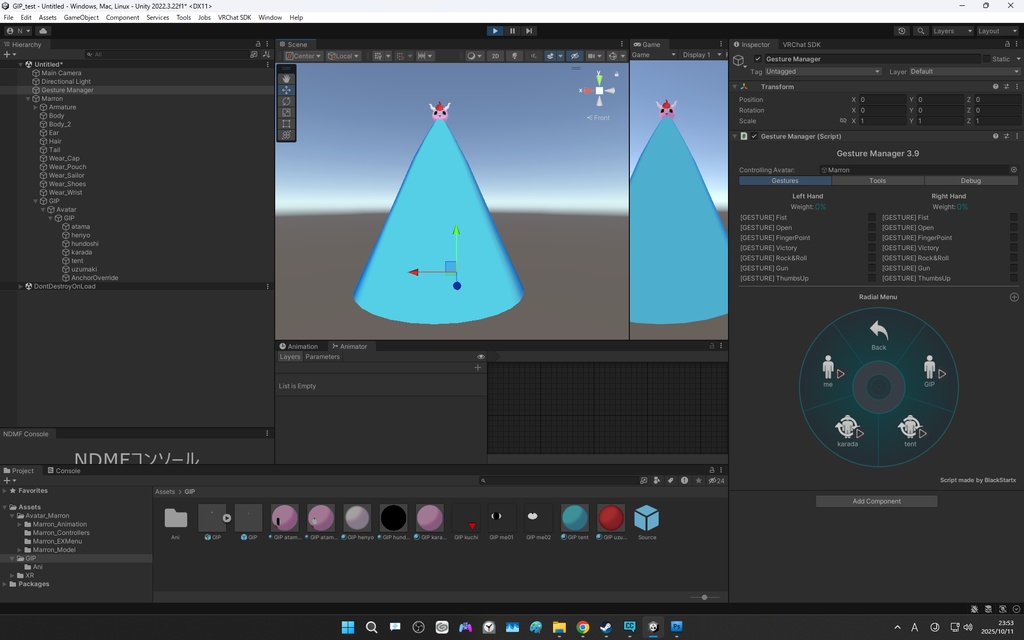Click the Add Component button

[x=876, y=500]
